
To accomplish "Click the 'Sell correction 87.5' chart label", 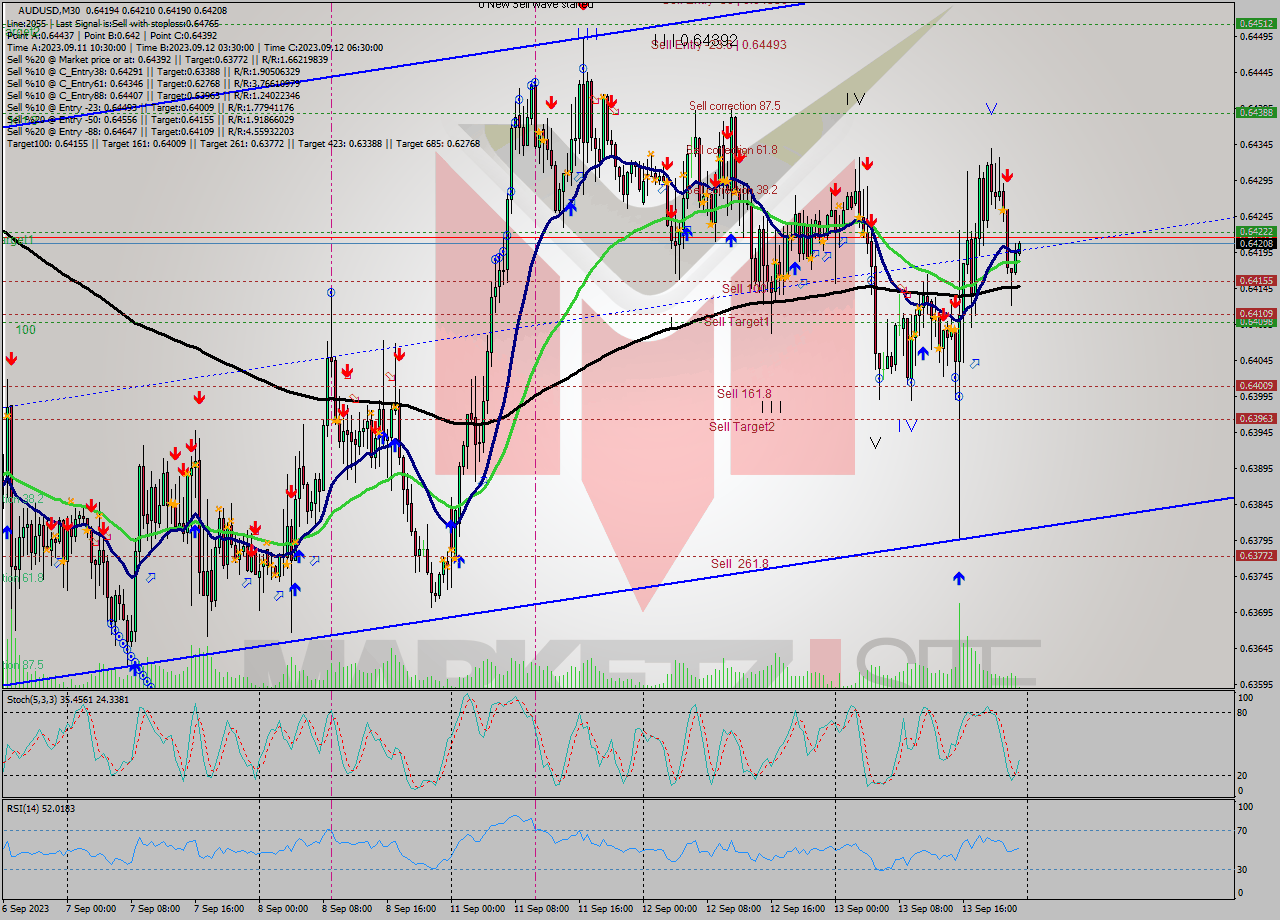I will point(734,106).
